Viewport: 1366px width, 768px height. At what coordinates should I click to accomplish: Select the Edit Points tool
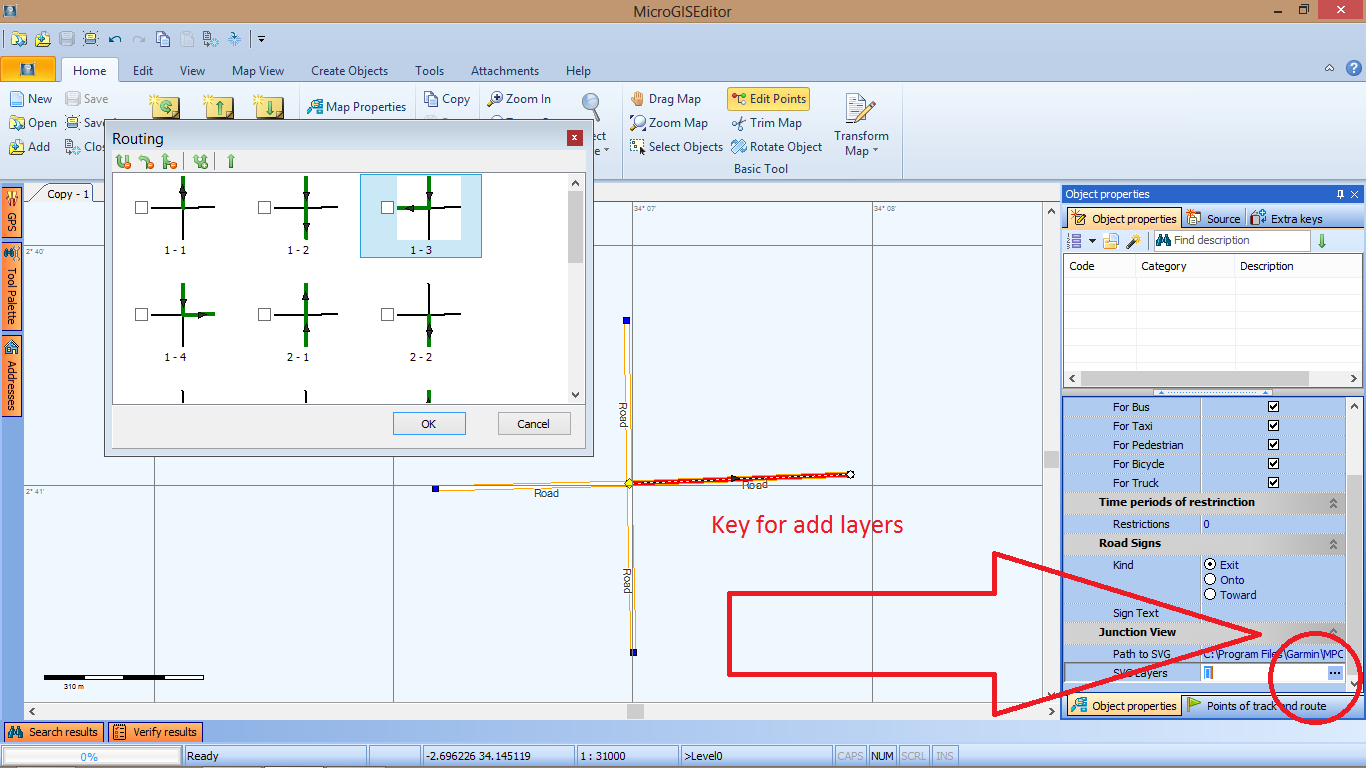click(x=768, y=99)
